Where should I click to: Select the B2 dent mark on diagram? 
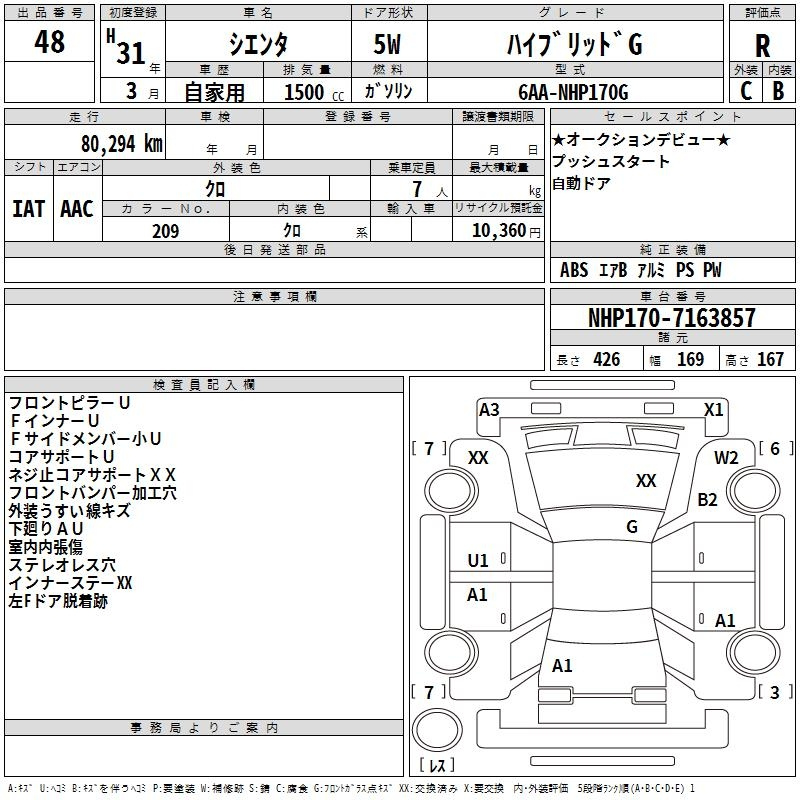click(708, 499)
